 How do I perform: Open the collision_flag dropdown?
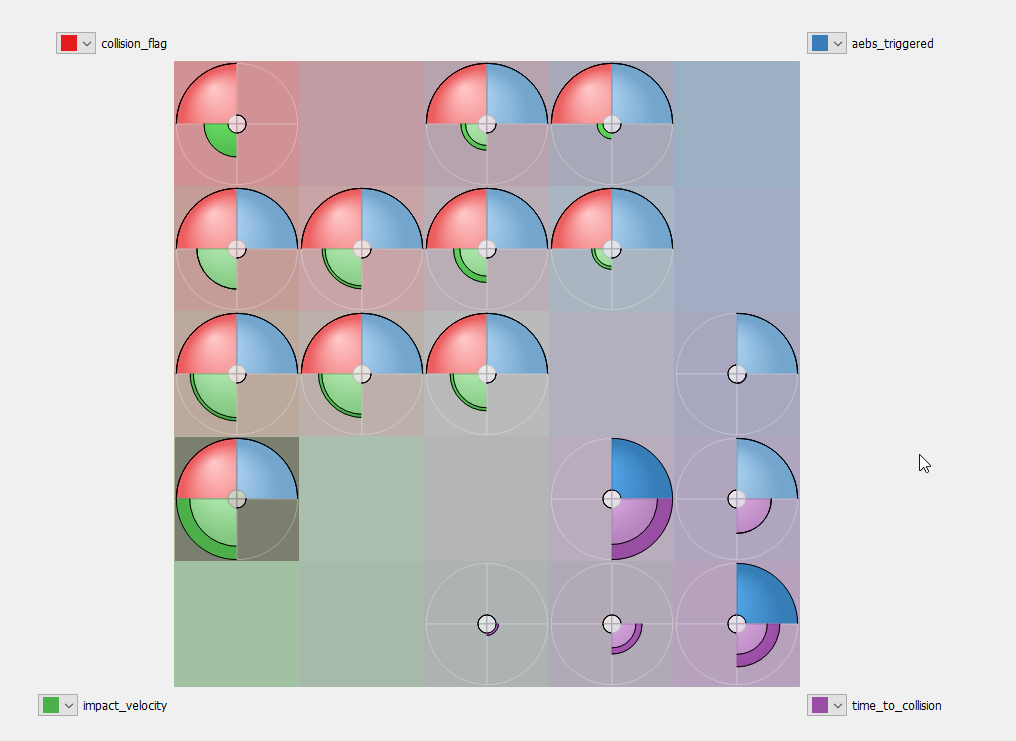tap(86, 43)
